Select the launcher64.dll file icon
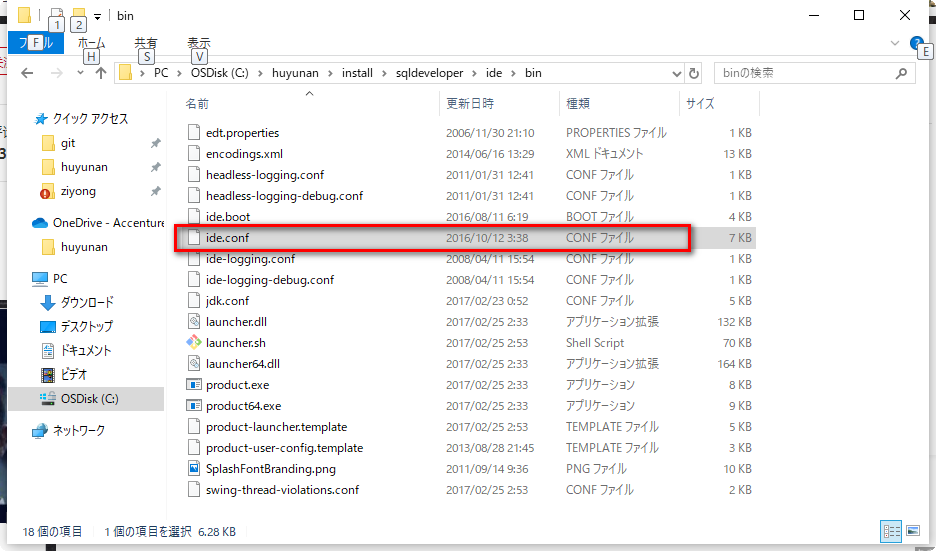This screenshot has height=551, width=936. [x=193, y=364]
